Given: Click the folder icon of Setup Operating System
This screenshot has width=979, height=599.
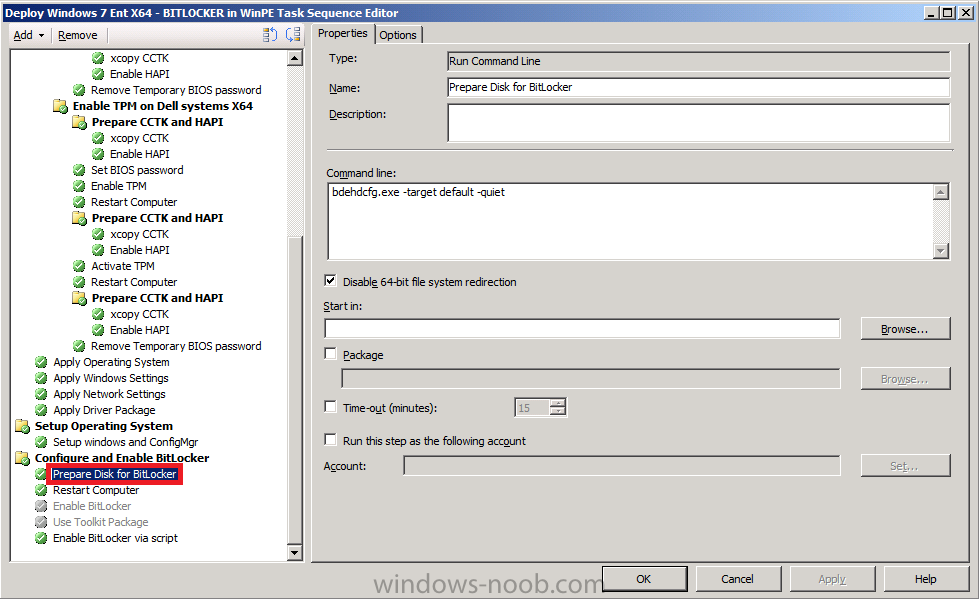Looking at the screenshot, I should point(22,426).
